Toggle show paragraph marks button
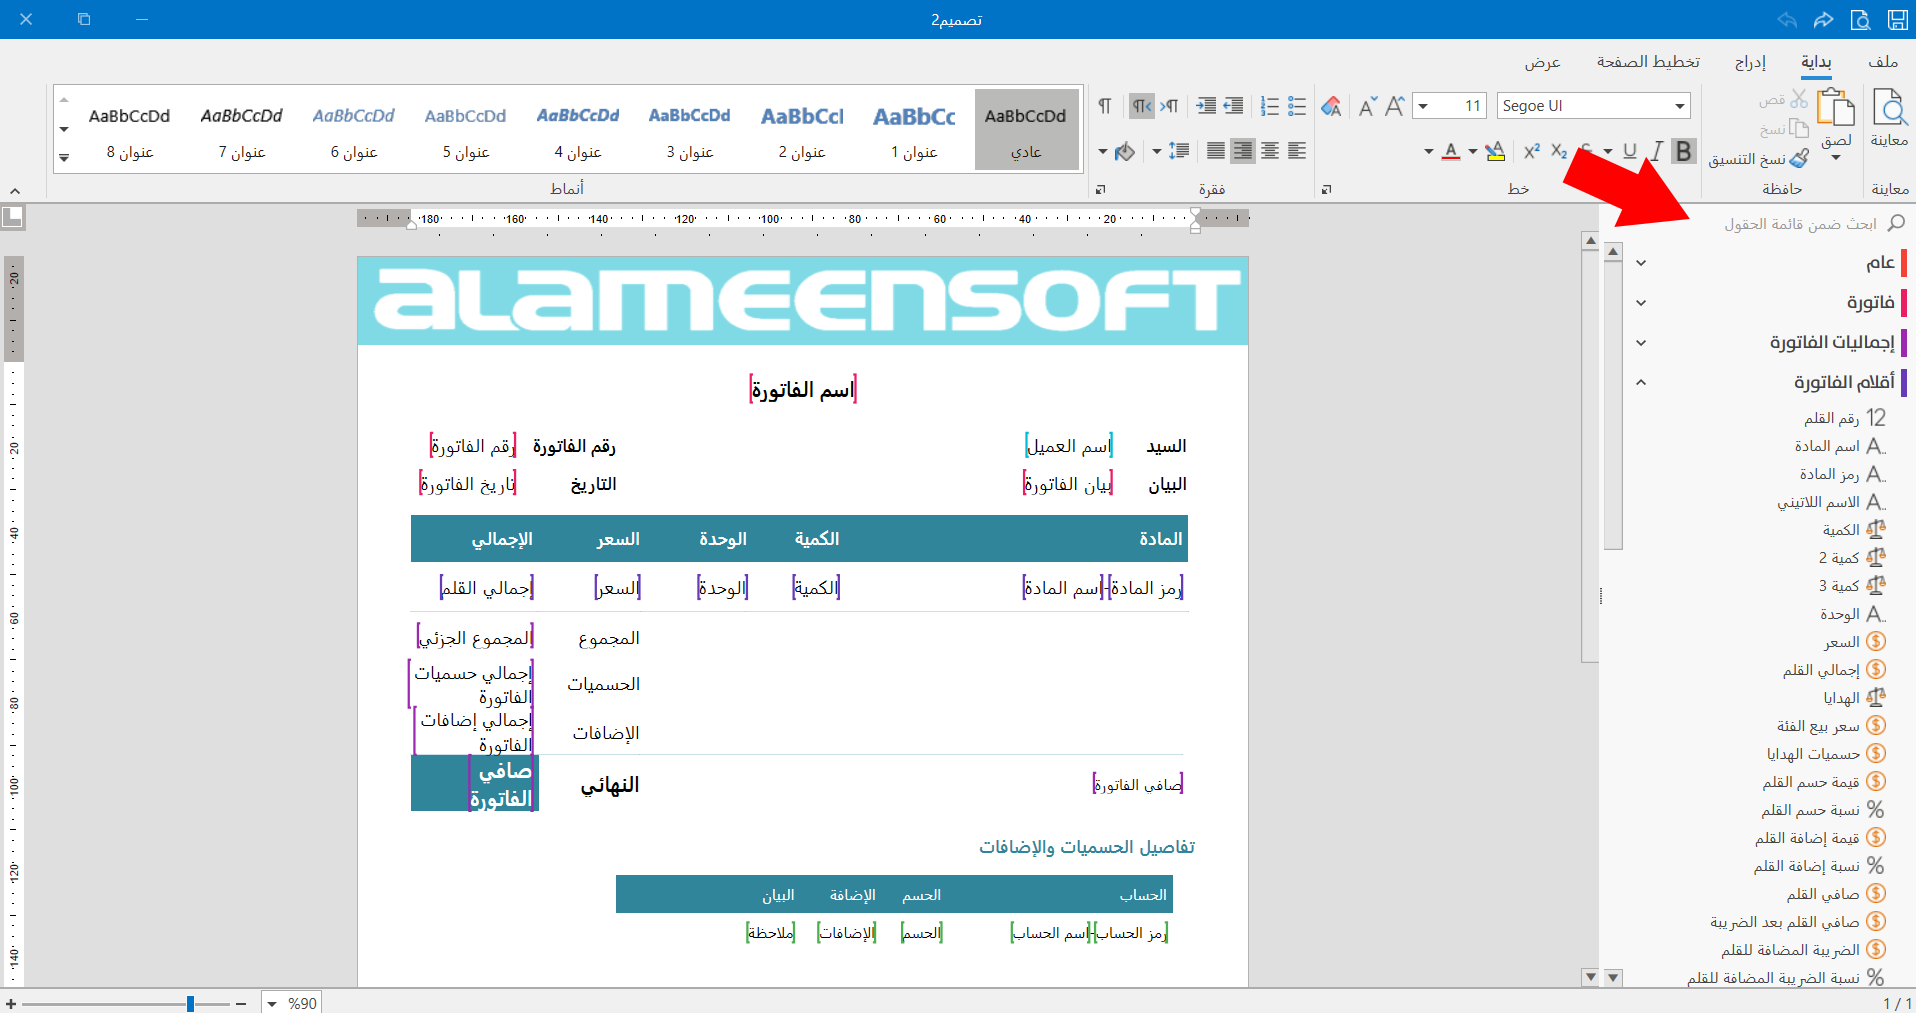 point(1105,106)
